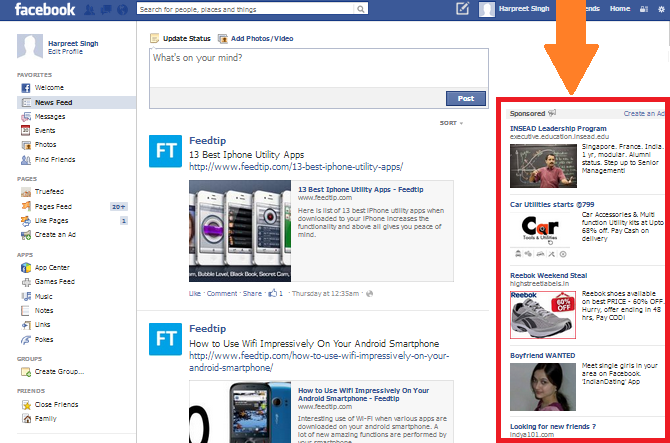Click the search magnifier button
The height and width of the screenshot is (443, 670).
coord(361,9)
